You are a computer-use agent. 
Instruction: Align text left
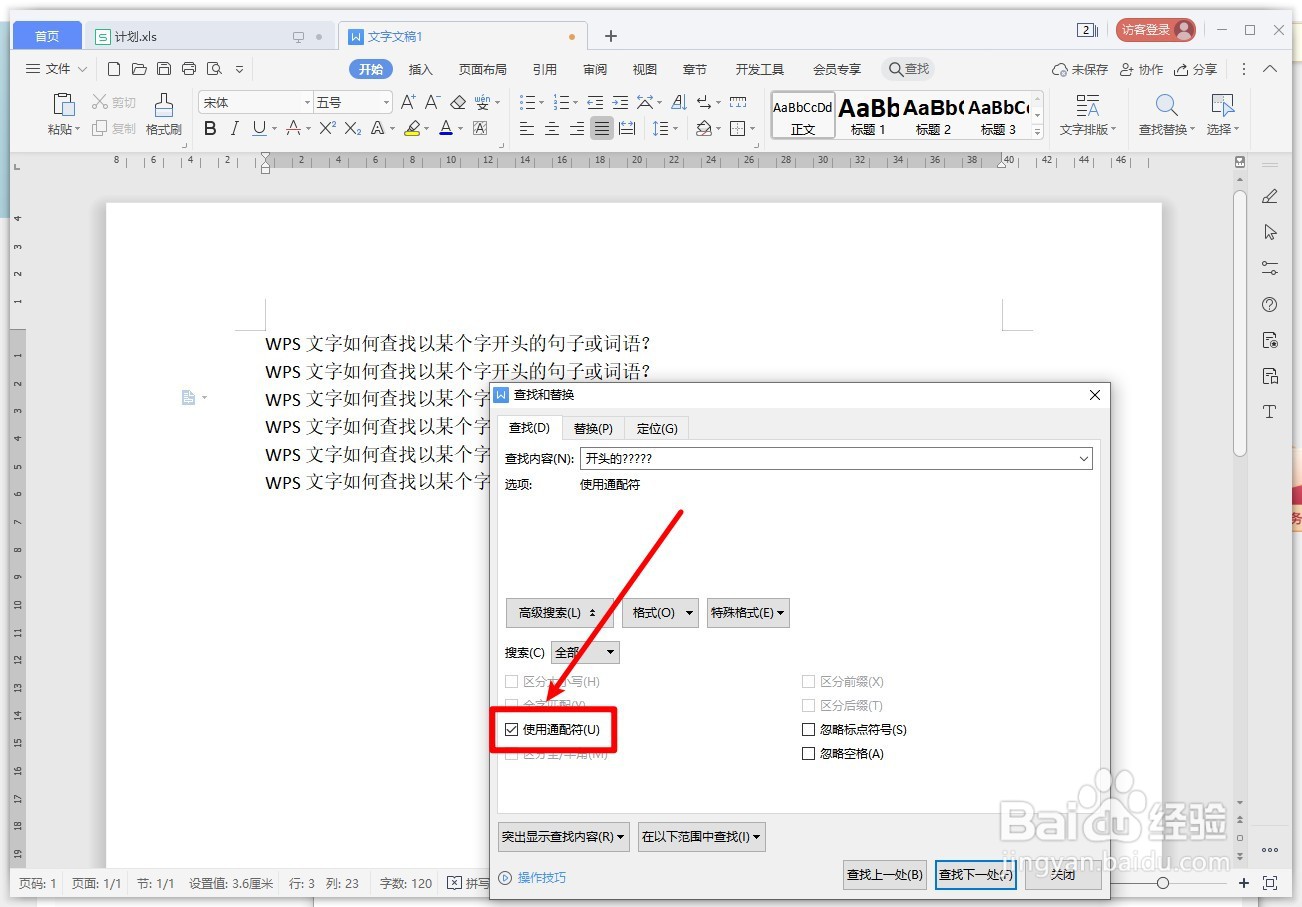(x=527, y=128)
